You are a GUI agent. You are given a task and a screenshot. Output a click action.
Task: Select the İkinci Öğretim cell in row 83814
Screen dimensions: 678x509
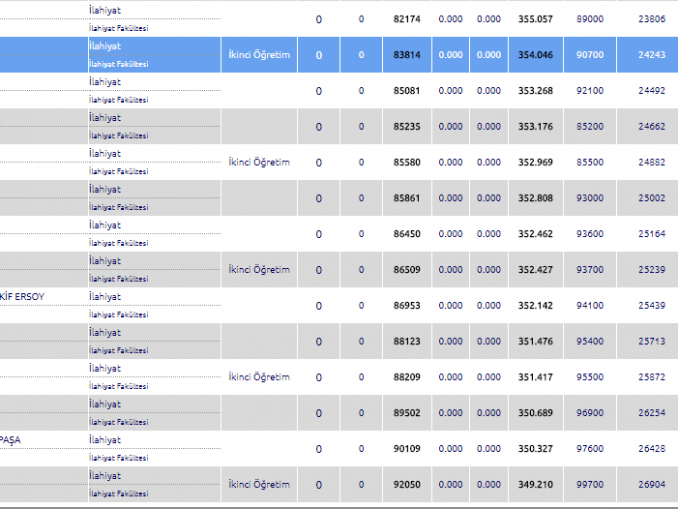point(259,55)
